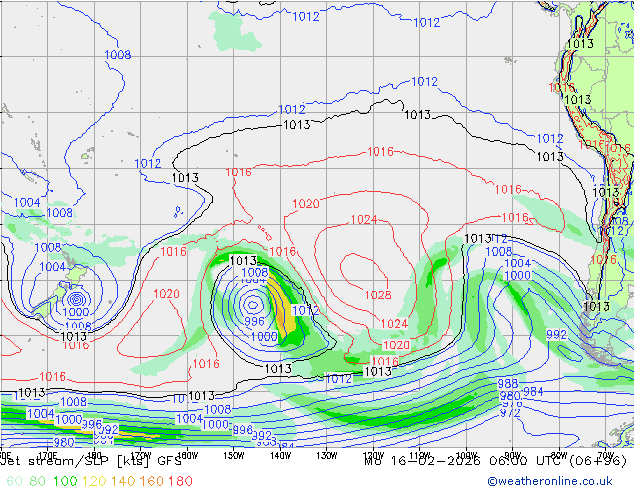Click the 992 label near southern Chile
The width and height of the screenshot is (634, 490).
point(556,335)
